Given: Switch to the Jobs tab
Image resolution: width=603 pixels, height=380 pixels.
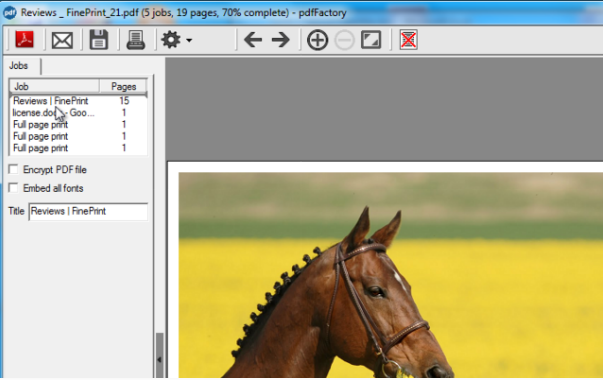Looking at the screenshot, I should pos(19,66).
